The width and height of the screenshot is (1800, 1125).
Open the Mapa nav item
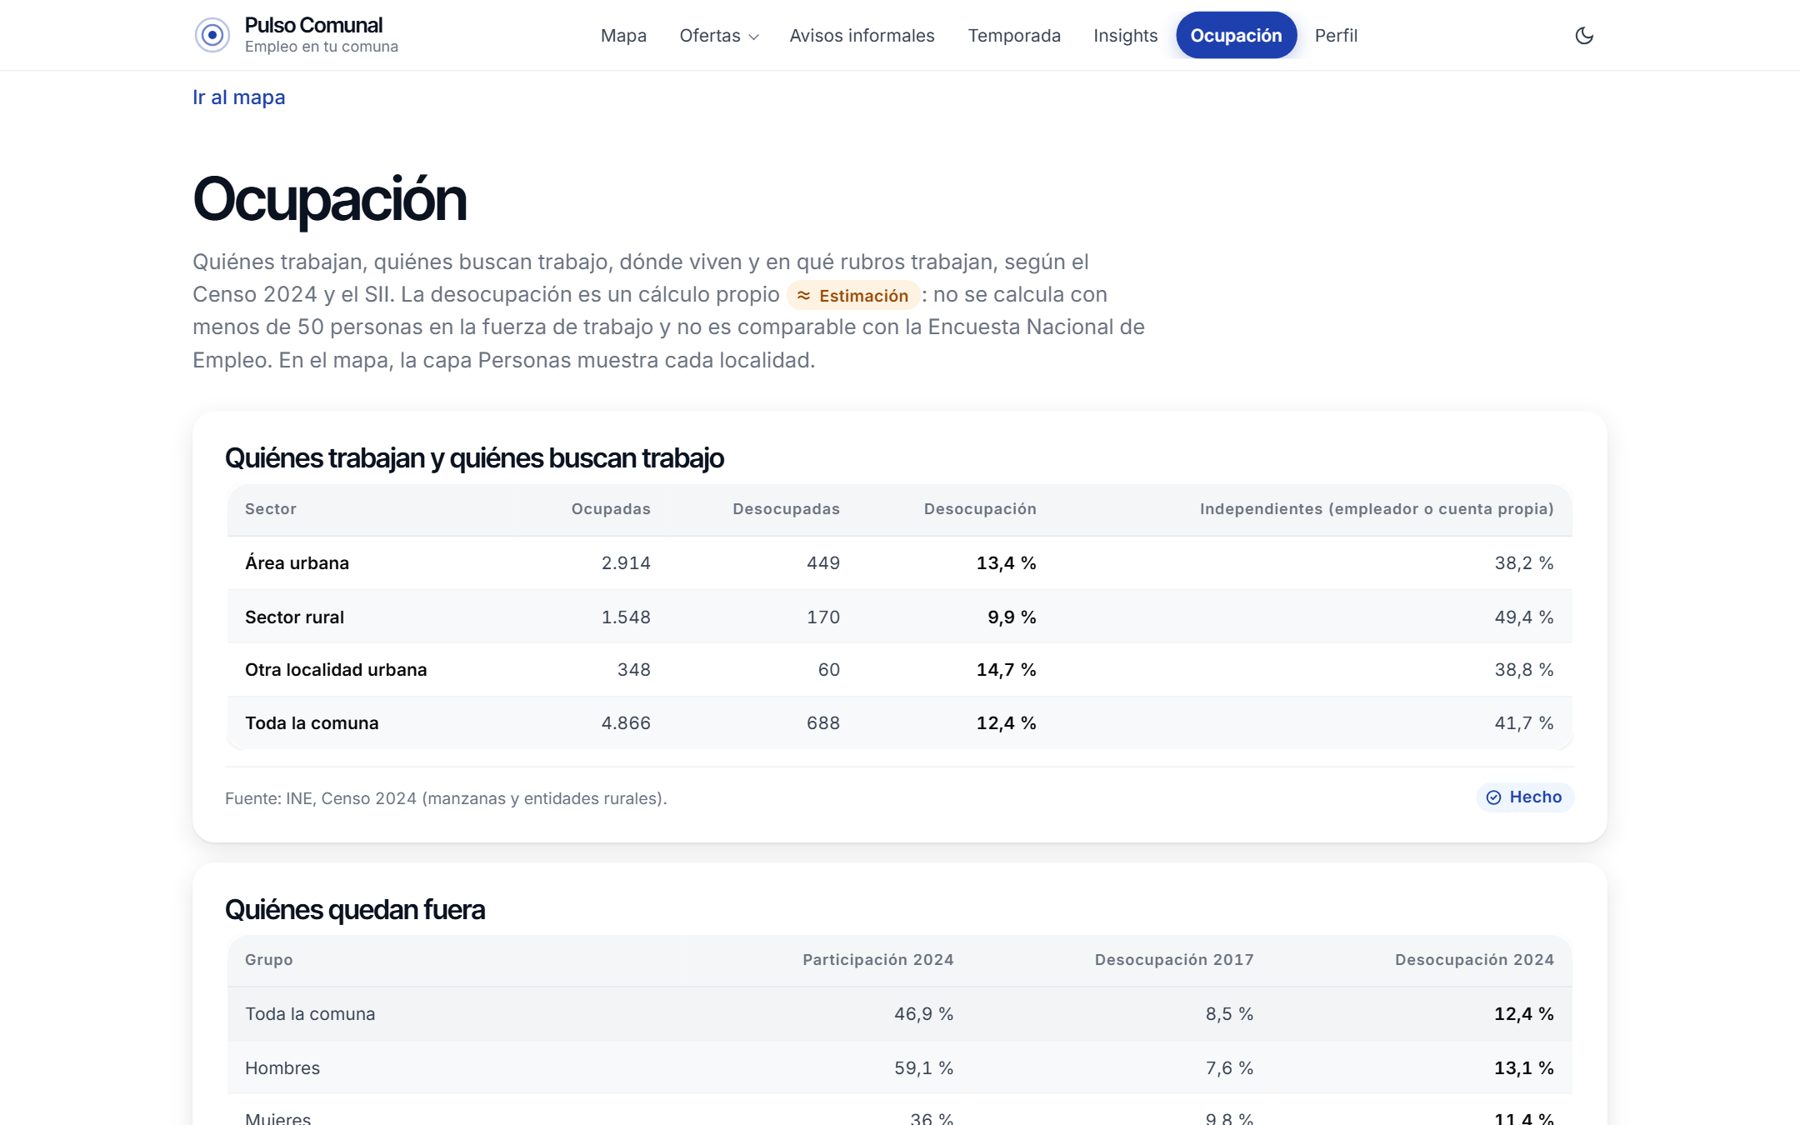point(623,35)
